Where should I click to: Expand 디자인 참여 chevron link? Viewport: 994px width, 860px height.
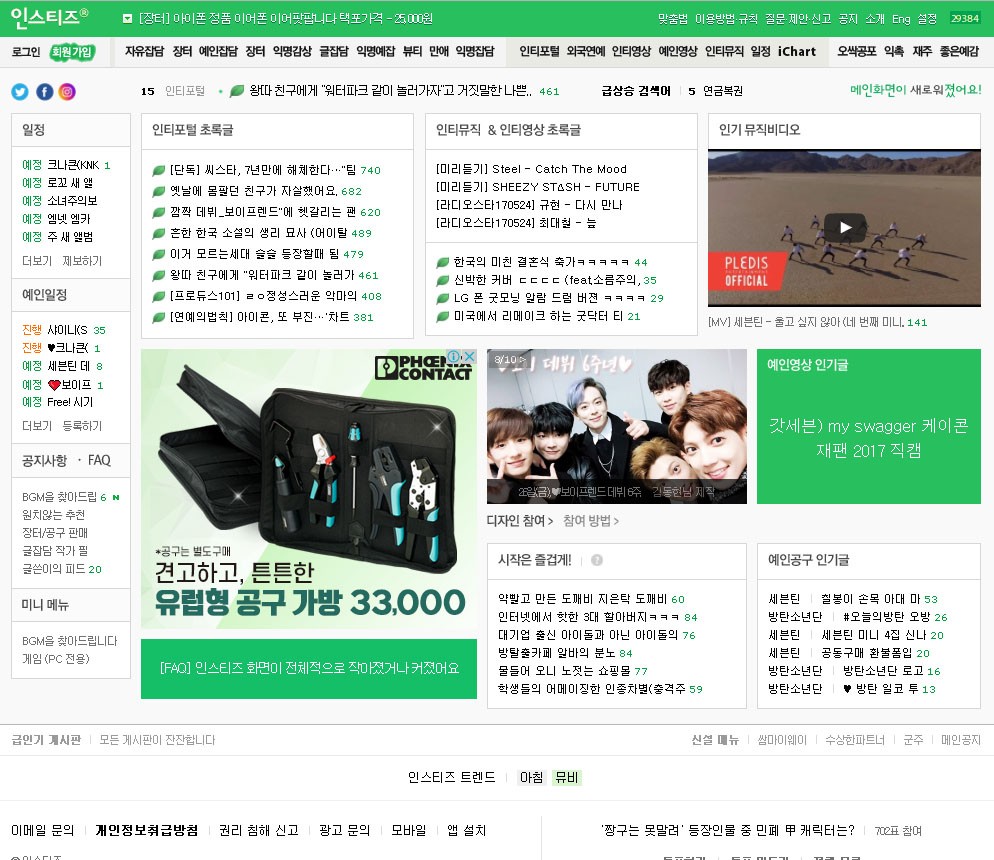[x=520, y=521]
